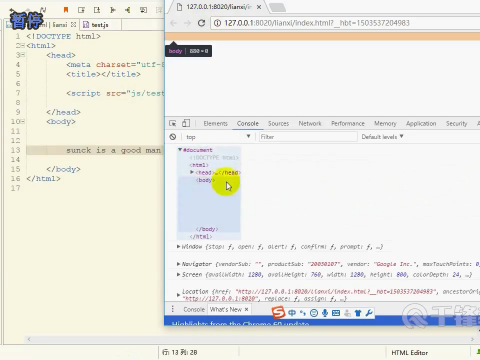Select the drawer Console tab
Viewport: 480px width, 360px height.
coord(194,309)
